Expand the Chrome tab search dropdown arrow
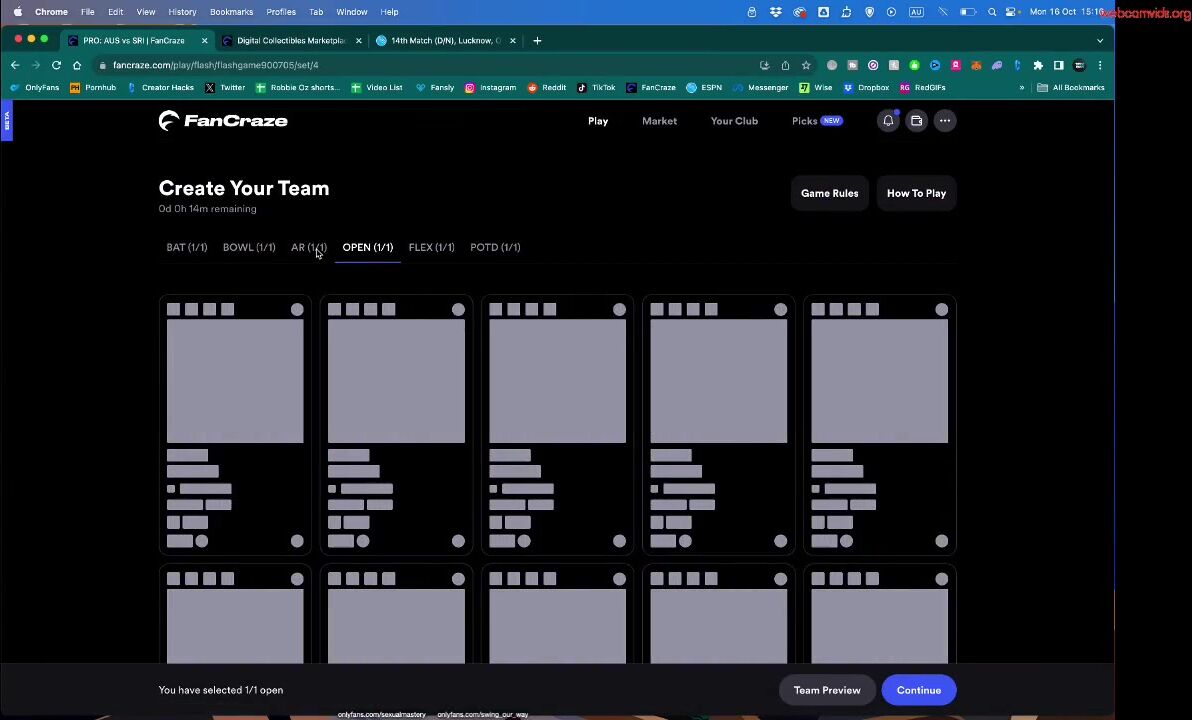 [1100, 41]
